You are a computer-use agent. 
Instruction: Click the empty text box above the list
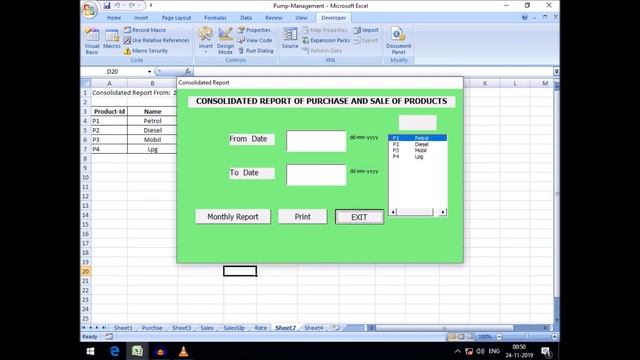click(418, 122)
